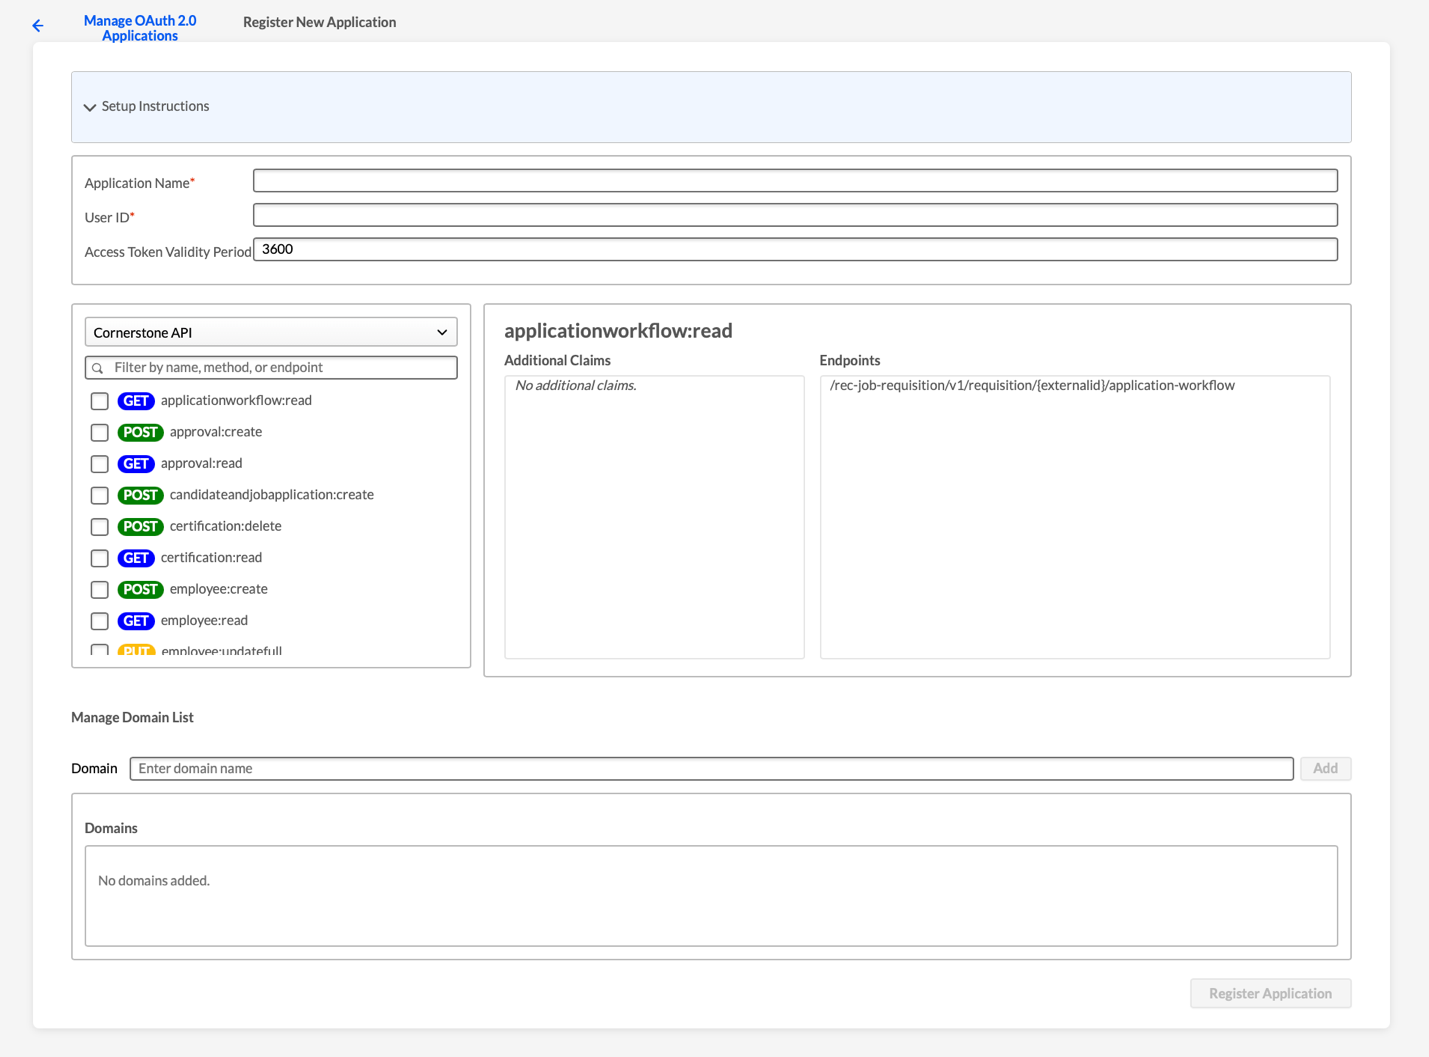
Task: Check the approval:create scope checkbox
Action: coord(100,432)
